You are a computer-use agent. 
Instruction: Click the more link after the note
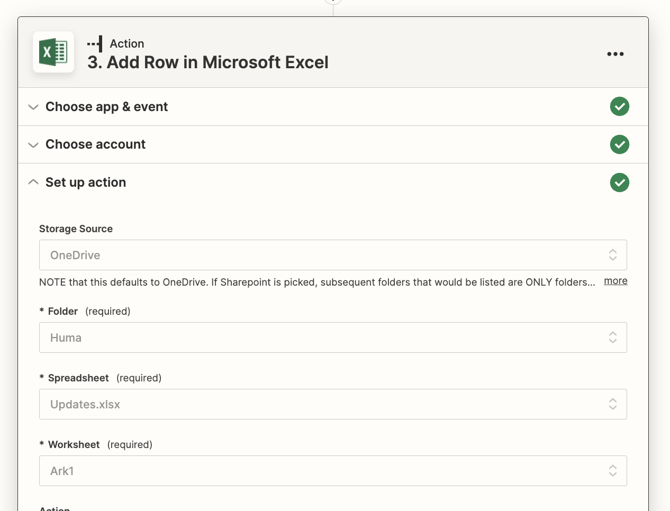click(615, 281)
